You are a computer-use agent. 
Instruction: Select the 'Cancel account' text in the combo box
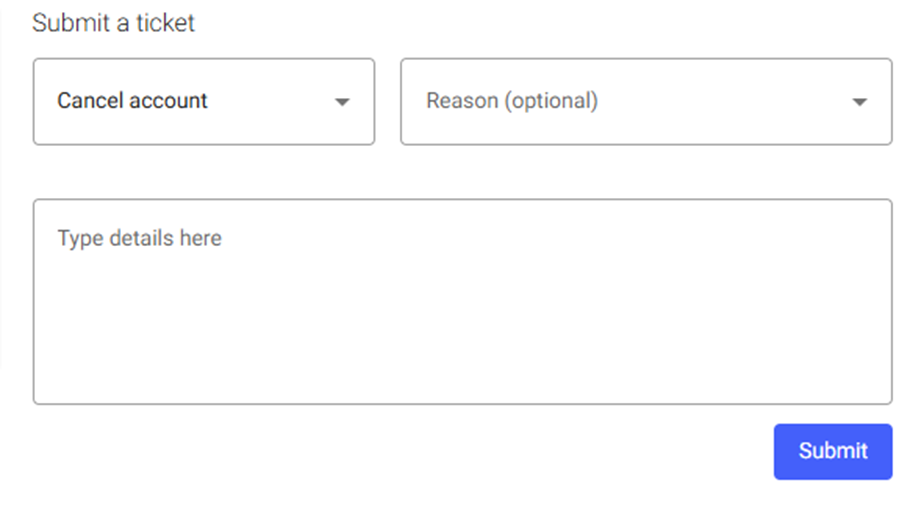tap(132, 101)
